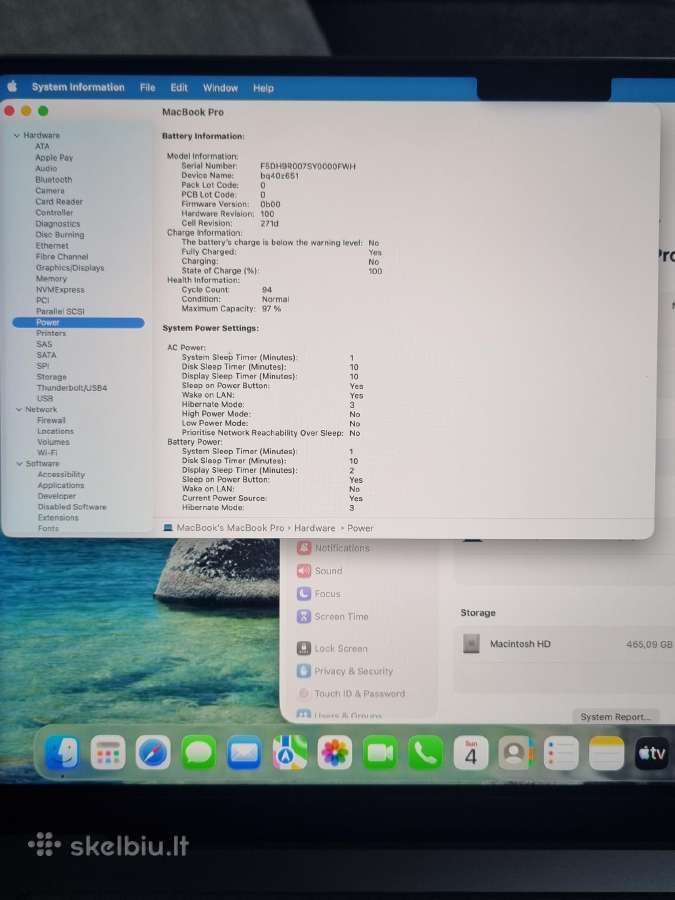Select Diagnostics in the sidebar
The width and height of the screenshot is (675, 900).
tap(58, 224)
